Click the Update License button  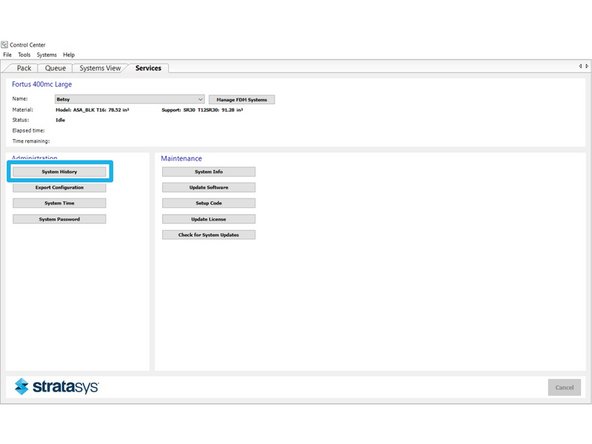[x=209, y=219]
